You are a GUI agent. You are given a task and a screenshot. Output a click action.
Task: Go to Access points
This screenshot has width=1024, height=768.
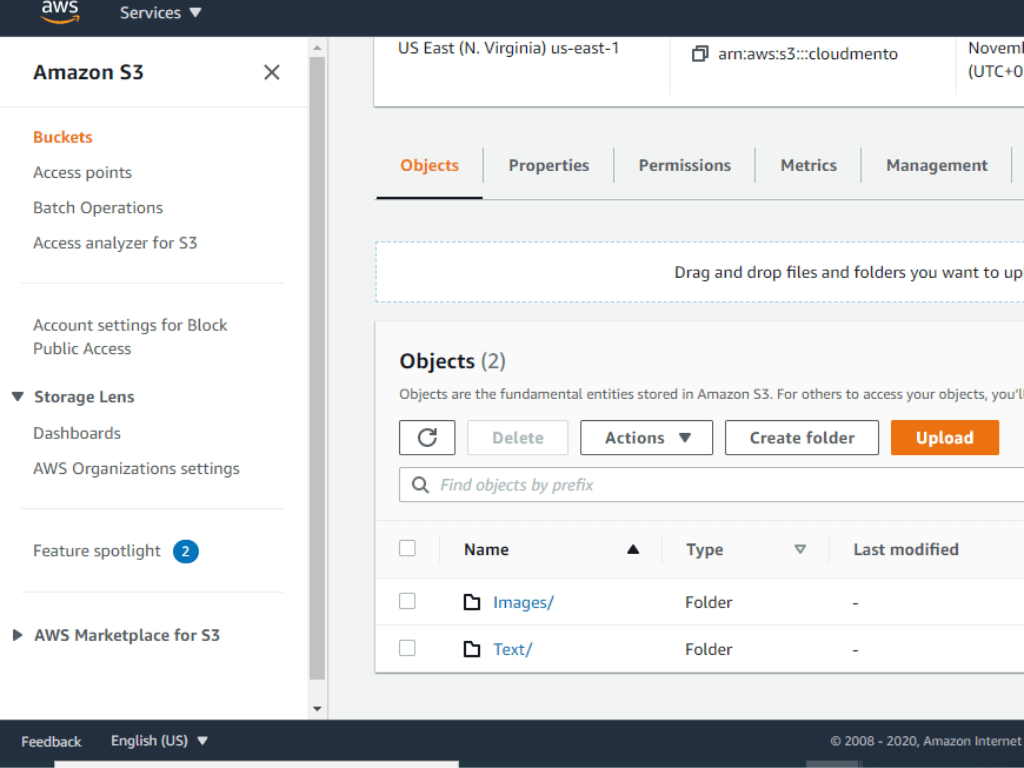(x=82, y=172)
